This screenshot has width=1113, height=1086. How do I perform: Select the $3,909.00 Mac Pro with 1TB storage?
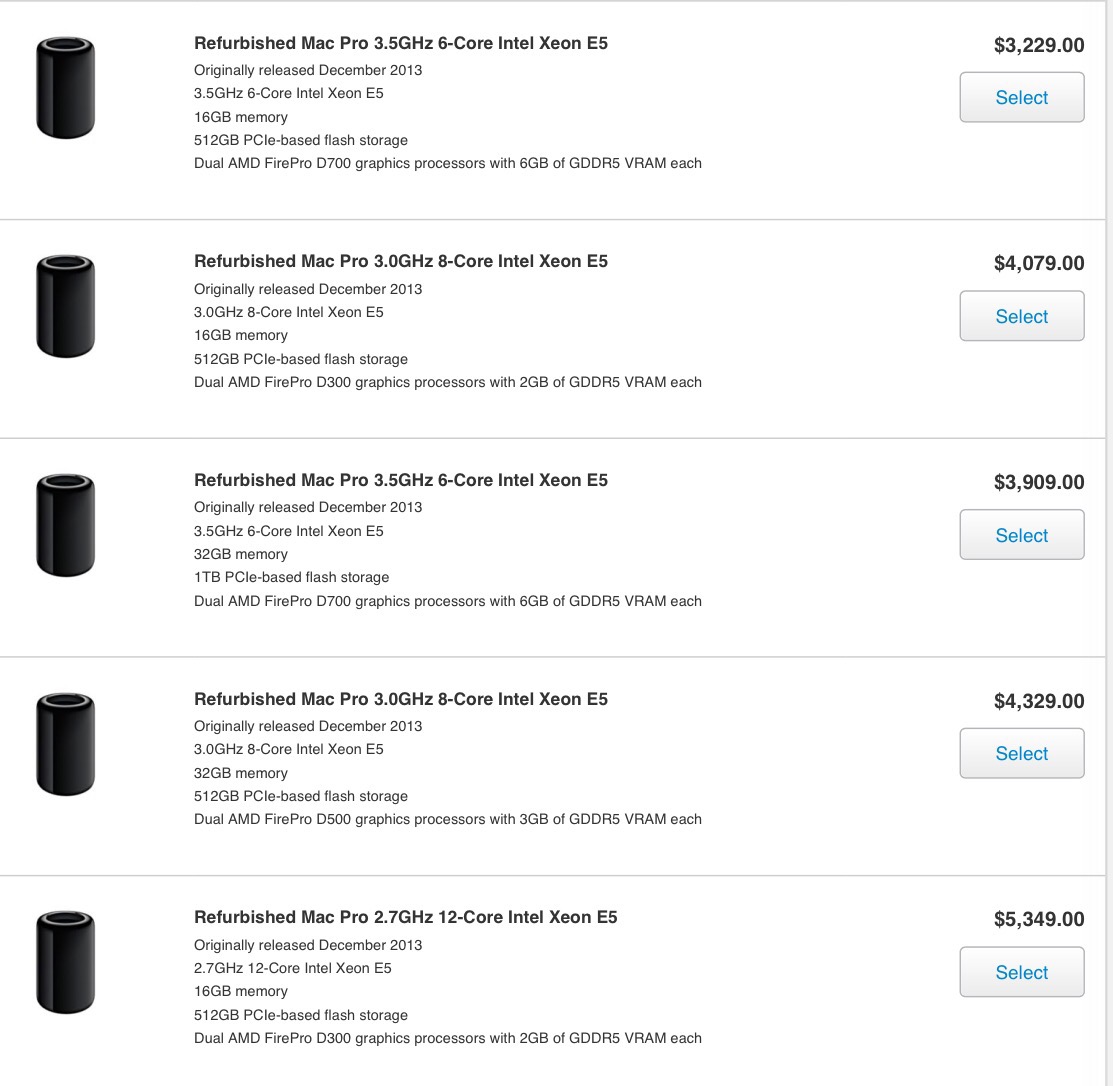pyautogui.click(x=1021, y=534)
